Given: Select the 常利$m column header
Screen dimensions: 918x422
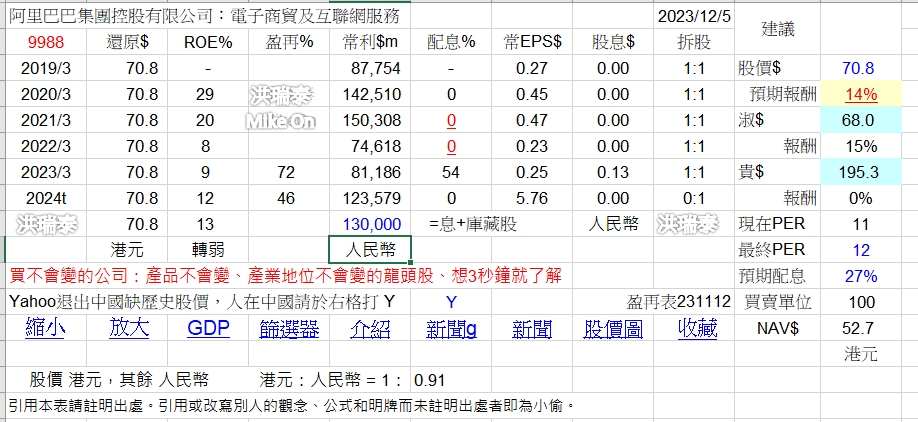Looking at the screenshot, I should click(370, 42).
